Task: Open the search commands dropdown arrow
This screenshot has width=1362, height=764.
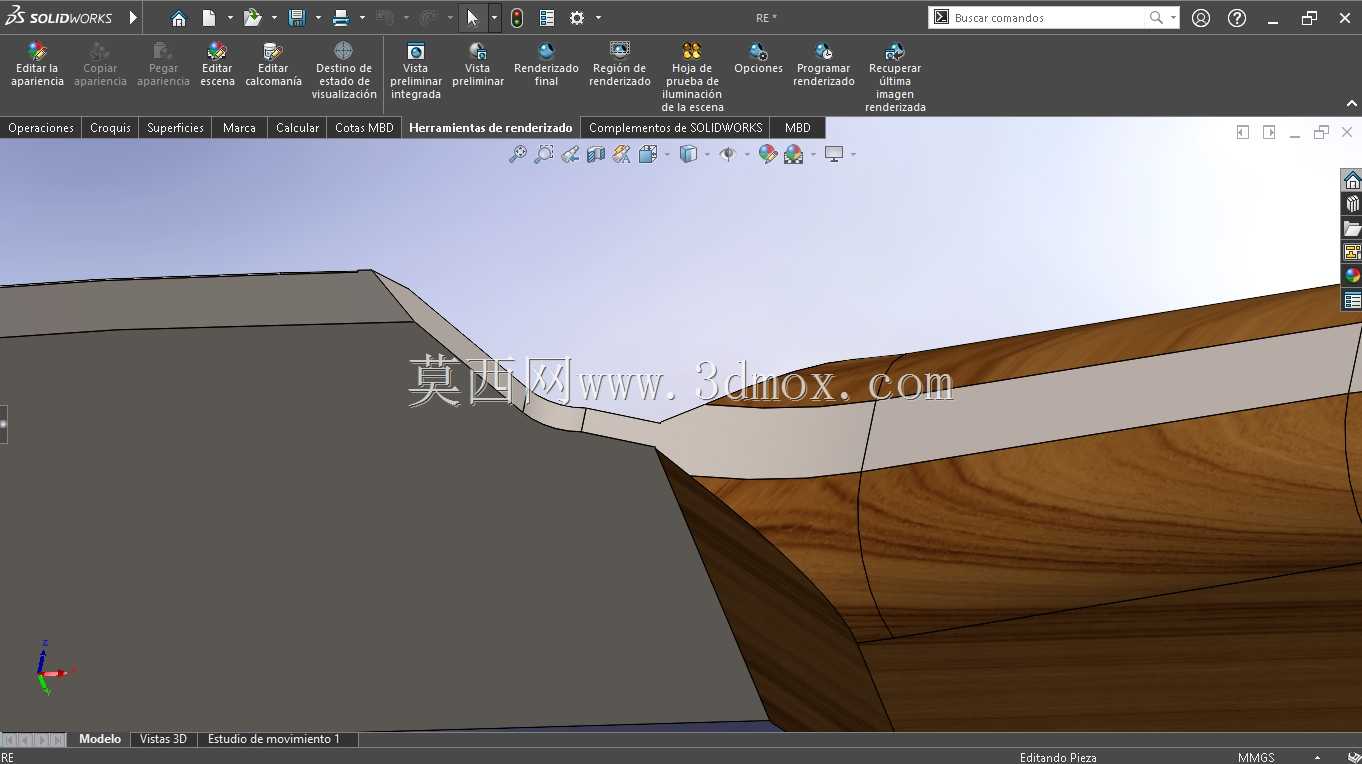Action: (1173, 18)
